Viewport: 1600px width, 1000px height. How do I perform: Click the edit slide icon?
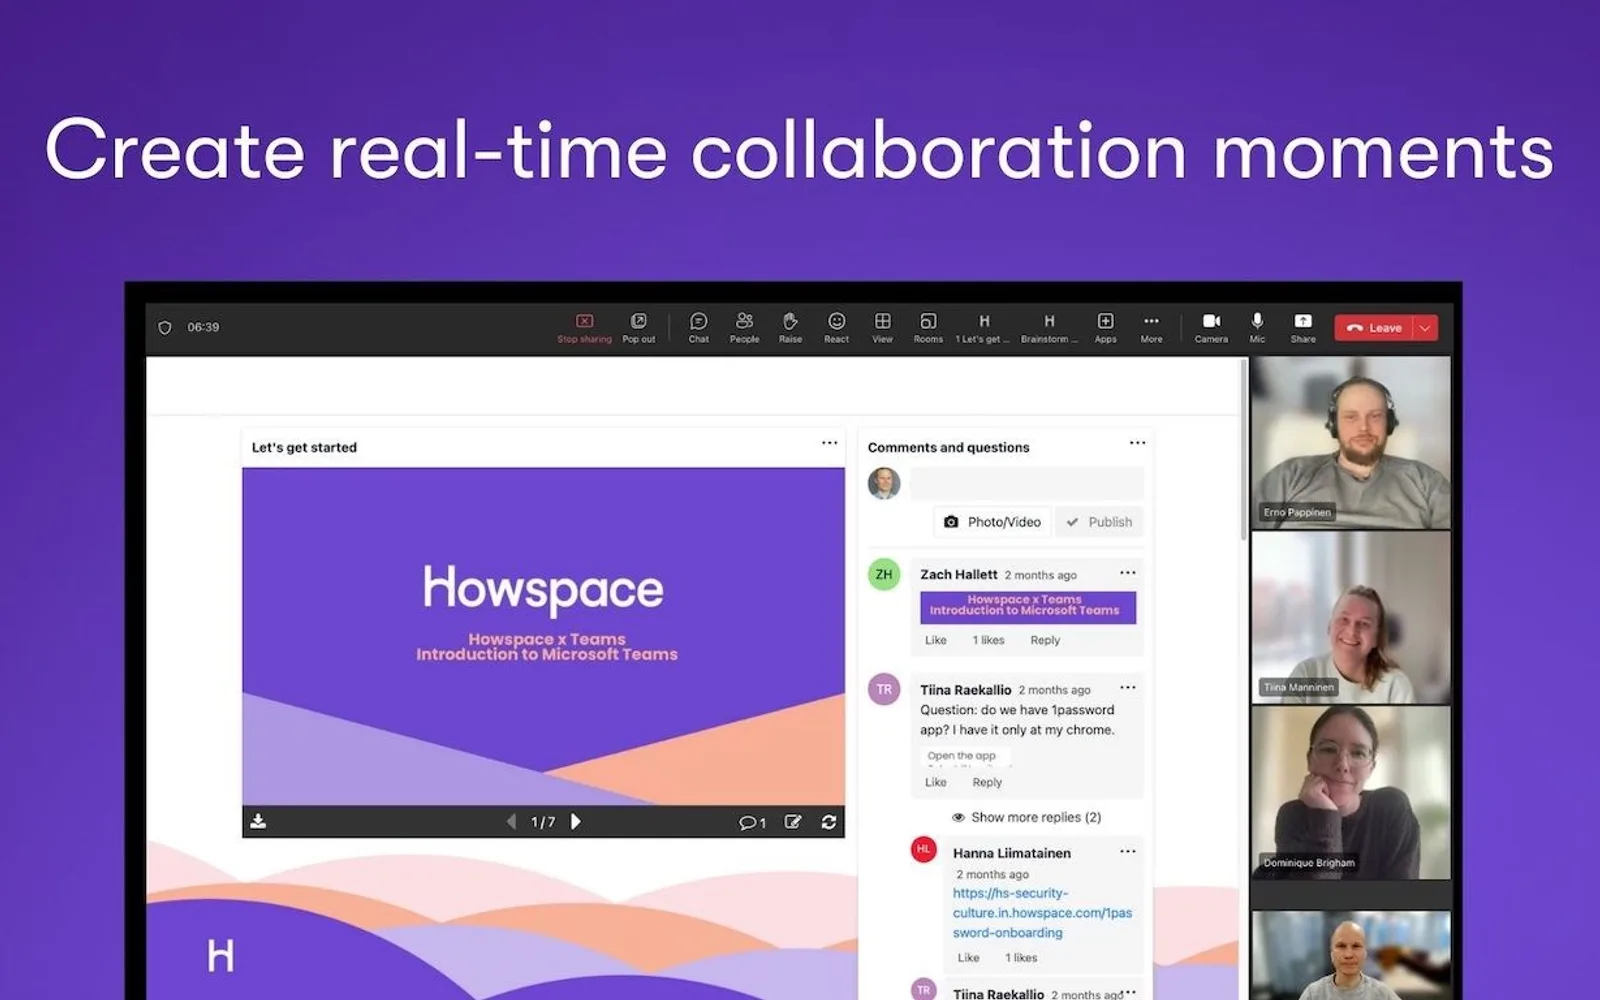(x=793, y=821)
